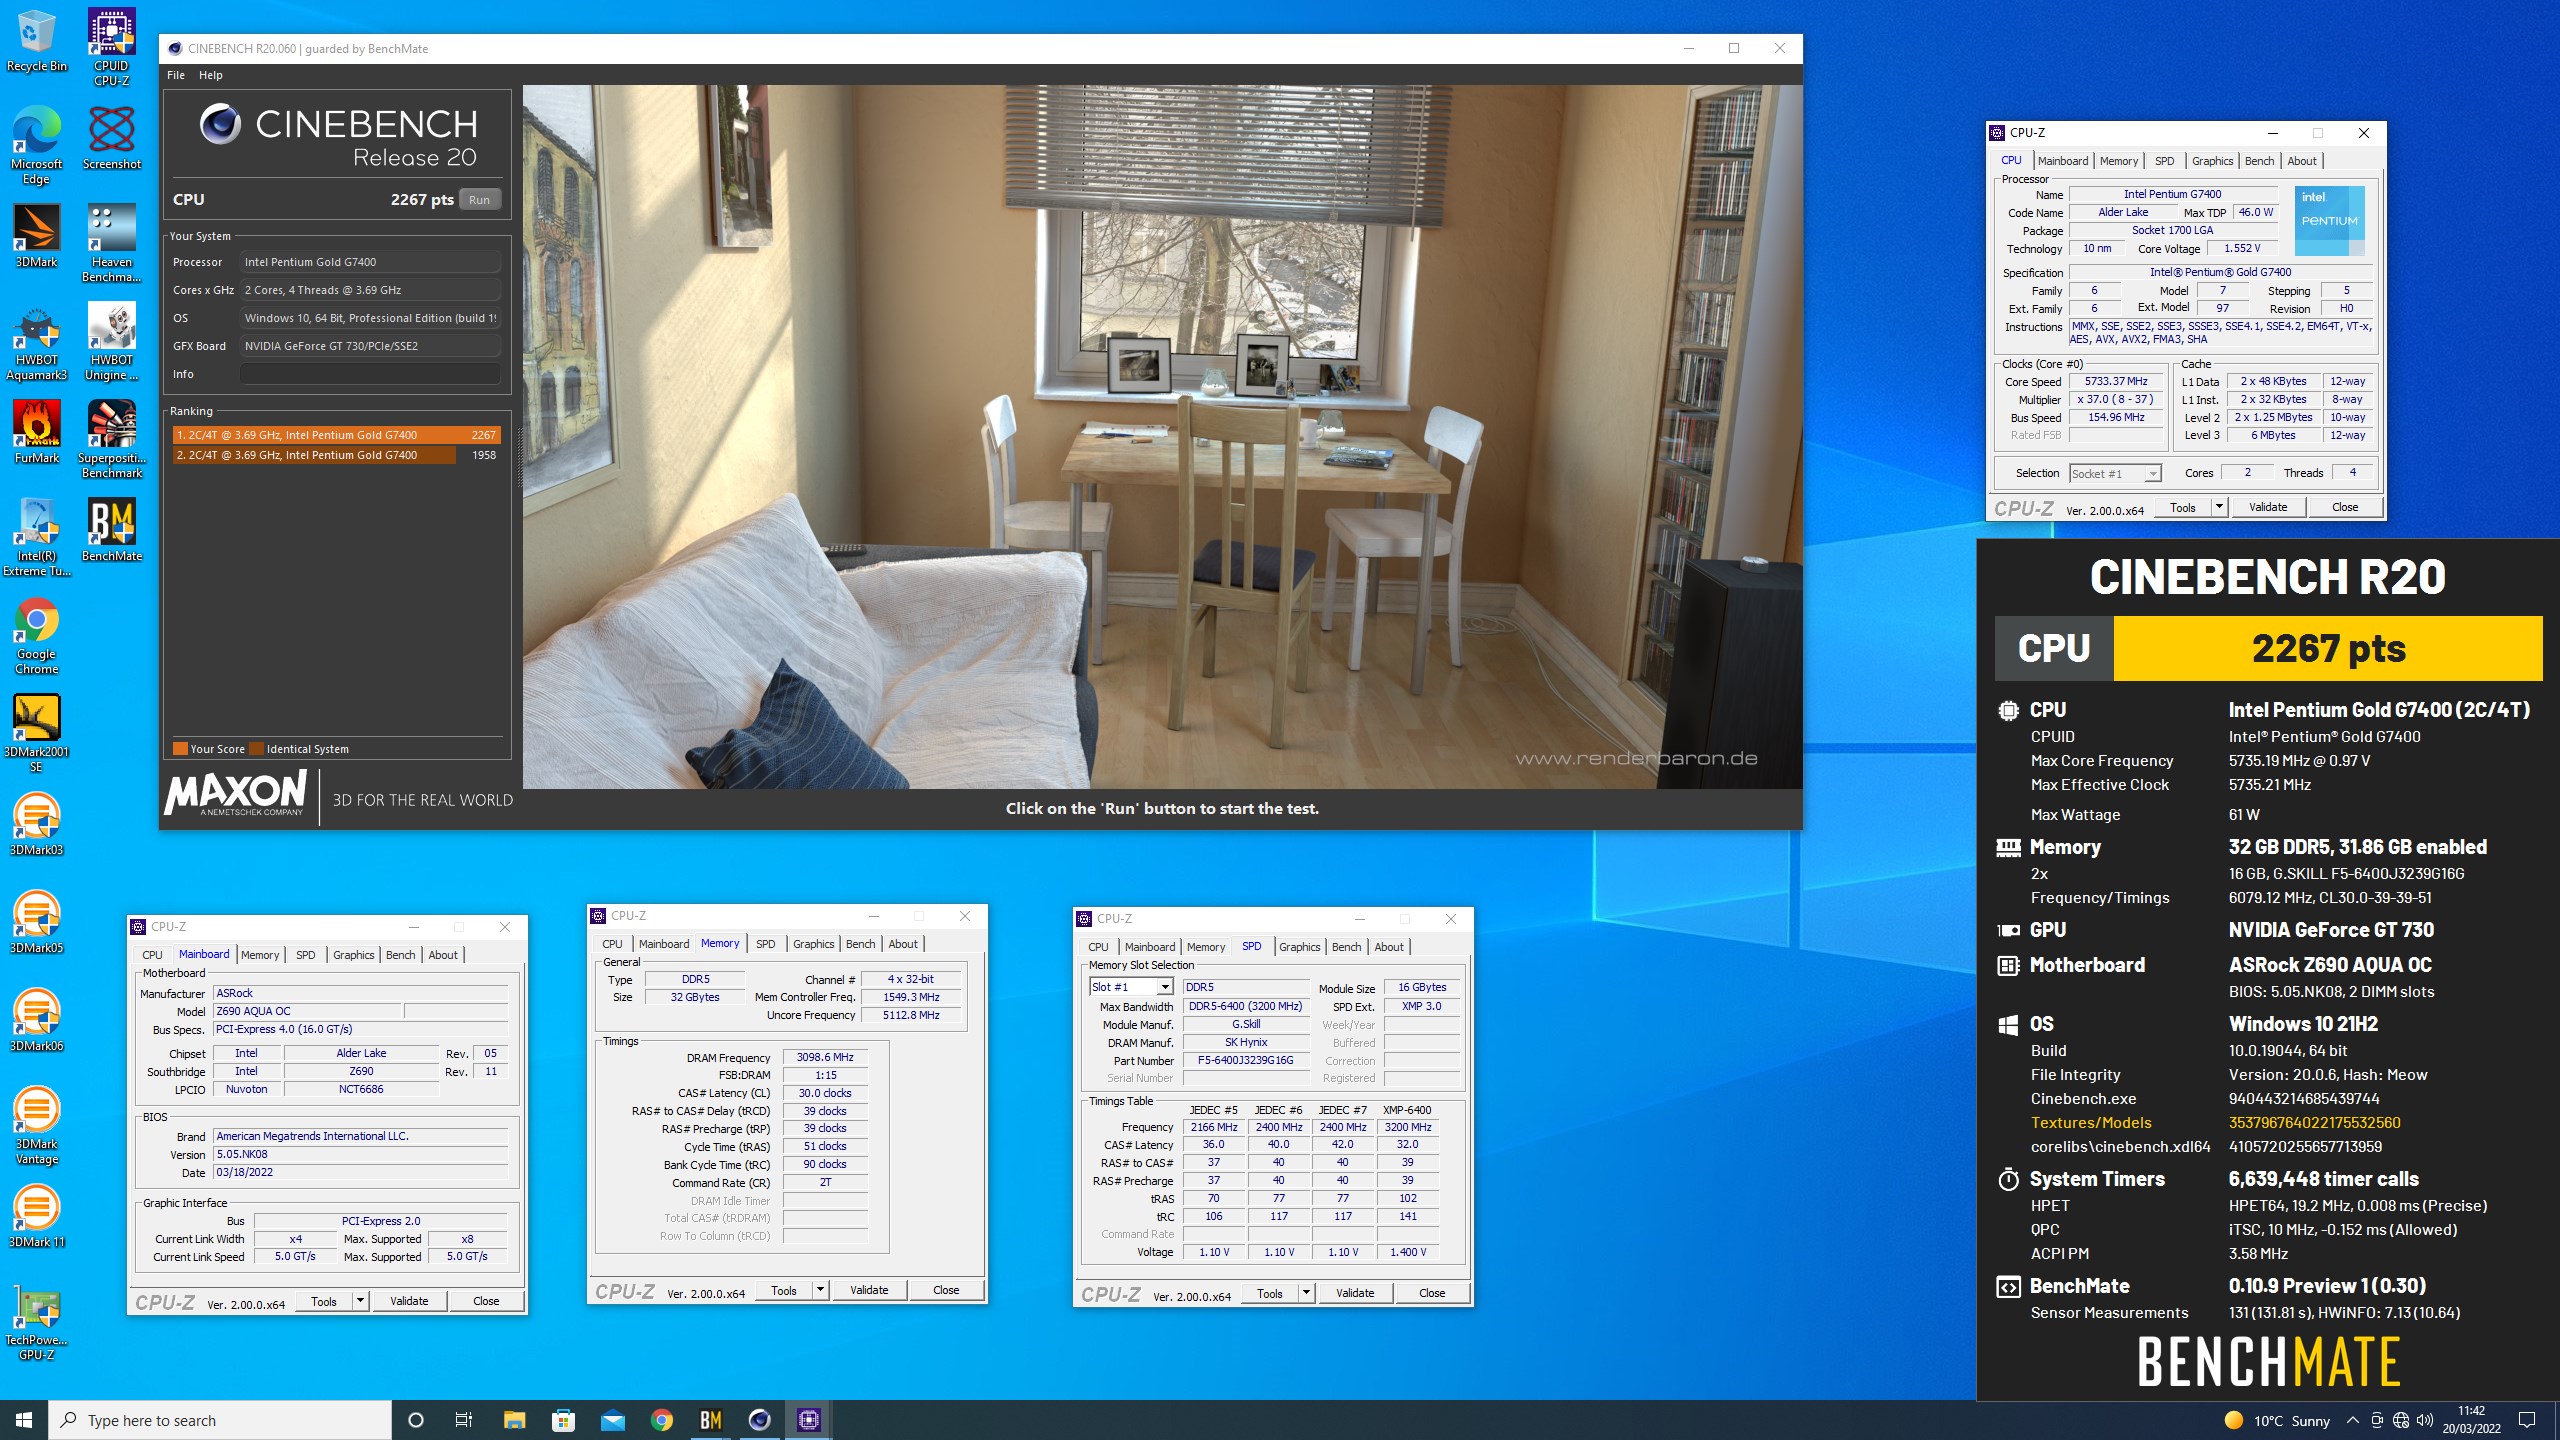This screenshot has width=2560, height=1440.
Task: Switch to CPU tab in Mainboard CPU-Z window
Action: tap(152, 955)
